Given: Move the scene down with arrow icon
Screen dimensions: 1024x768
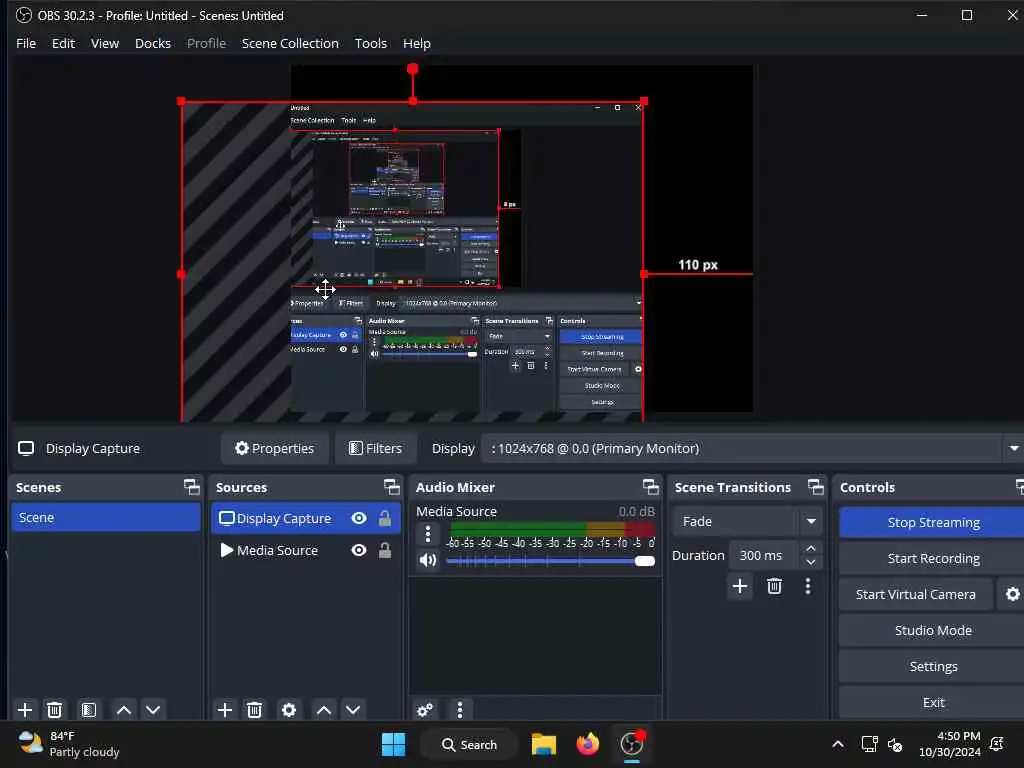Looking at the screenshot, I should pos(153,710).
